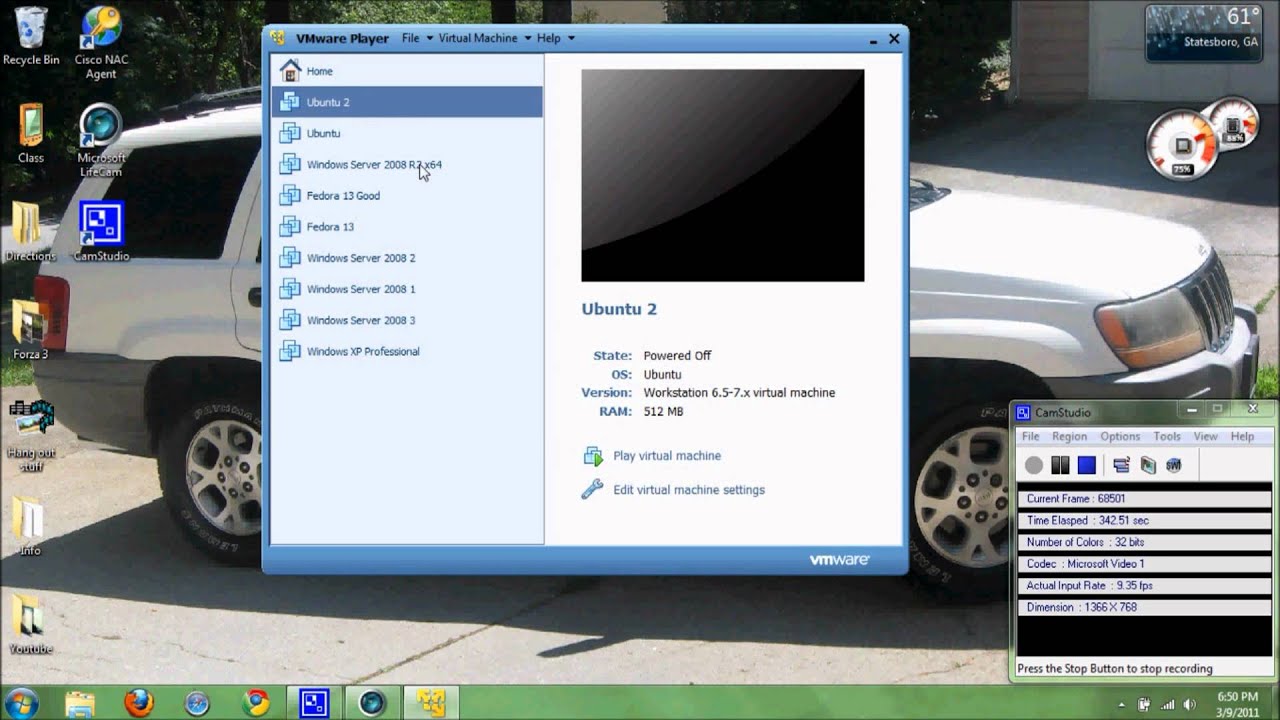Select the plain Ubuntu virtual machine

[407, 133]
